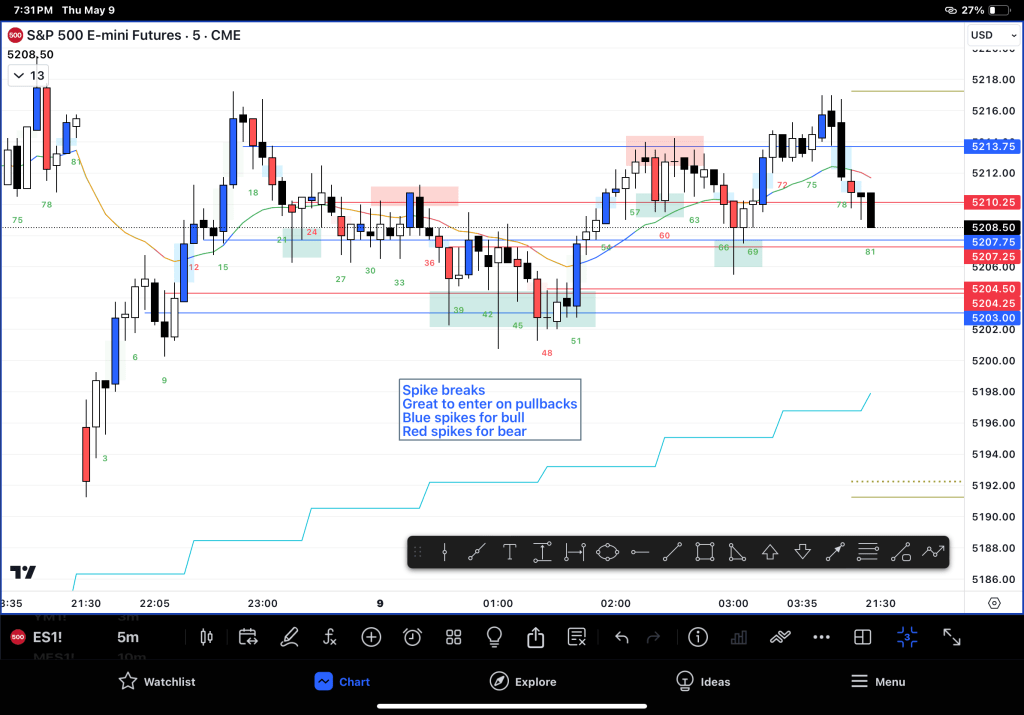This screenshot has width=1024, height=715.
Task: Toggle fullscreen chart mode
Action: click(x=952, y=637)
